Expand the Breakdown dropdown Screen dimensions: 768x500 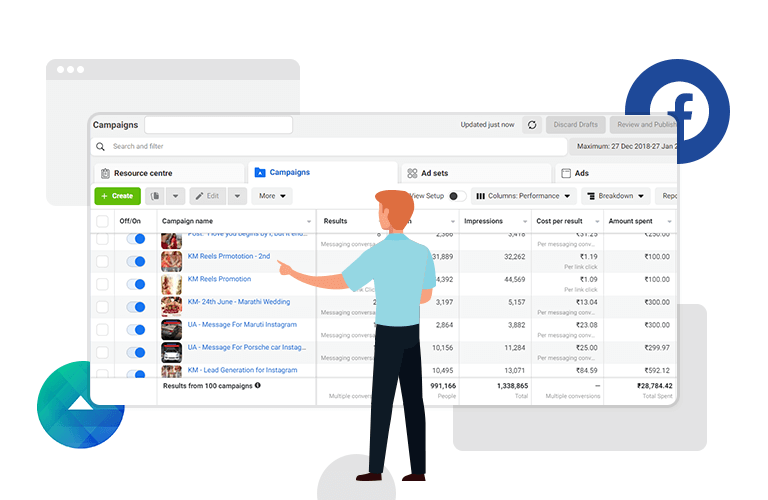pos(615,196)
